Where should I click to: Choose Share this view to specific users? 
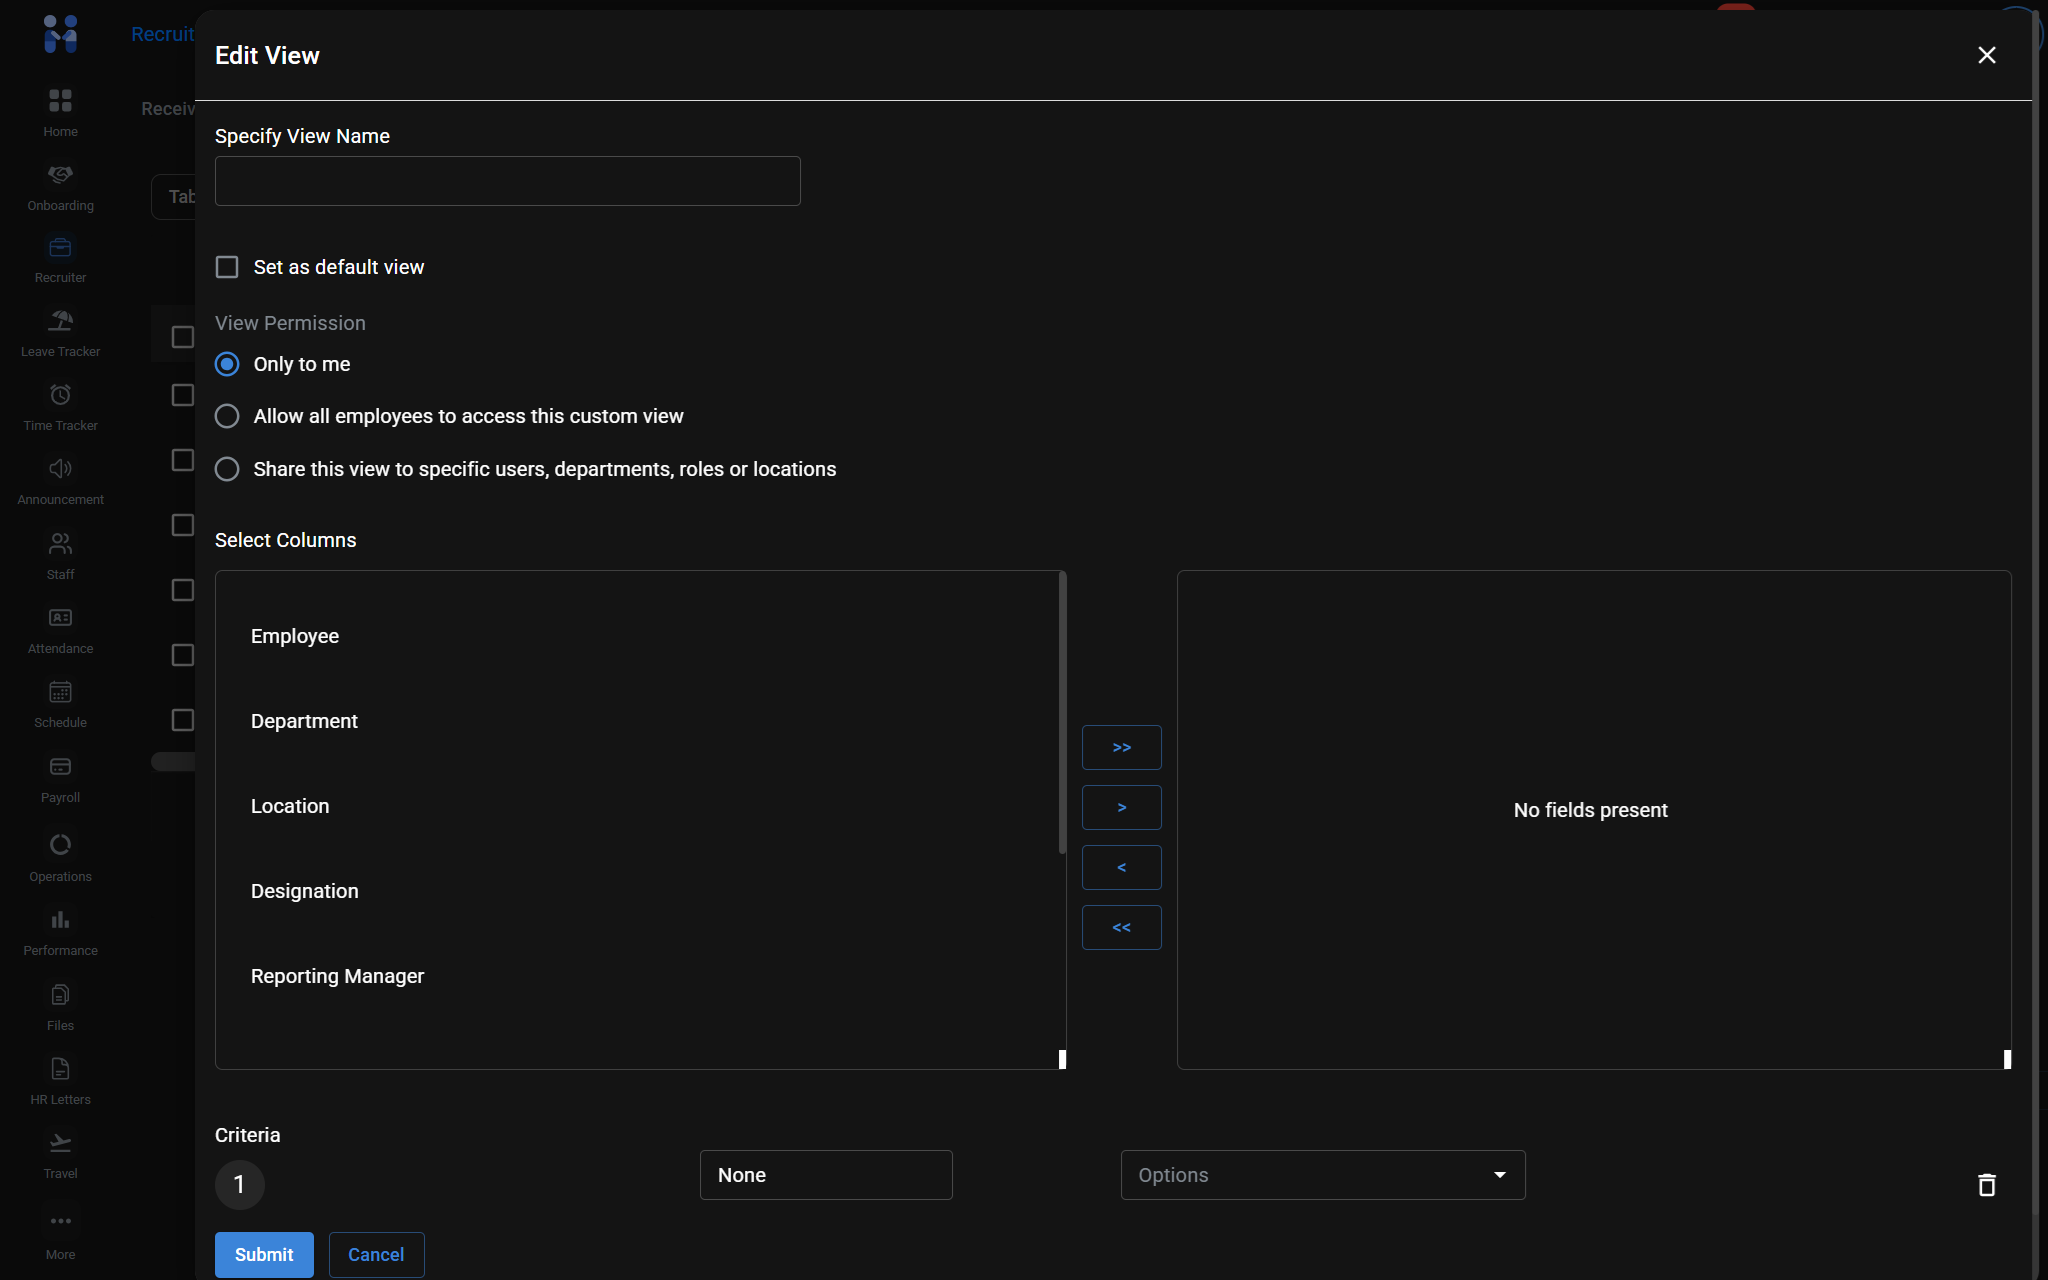(x=227, y=469)
